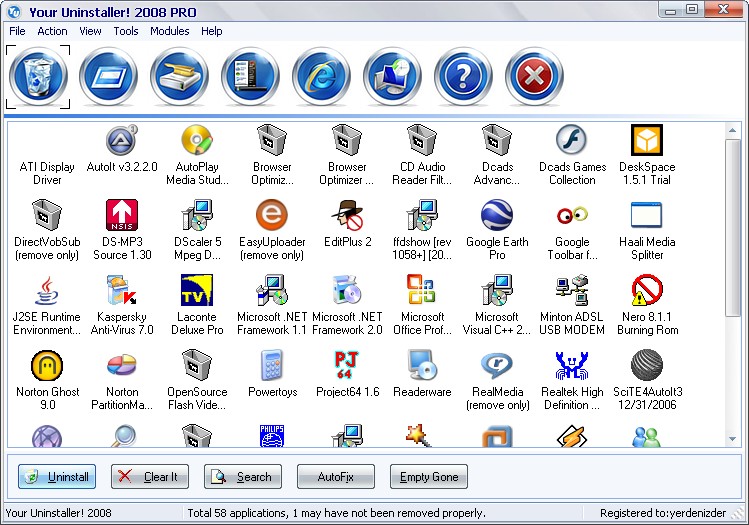Select Norton Ghost 9.0 icon

(47, 365)
